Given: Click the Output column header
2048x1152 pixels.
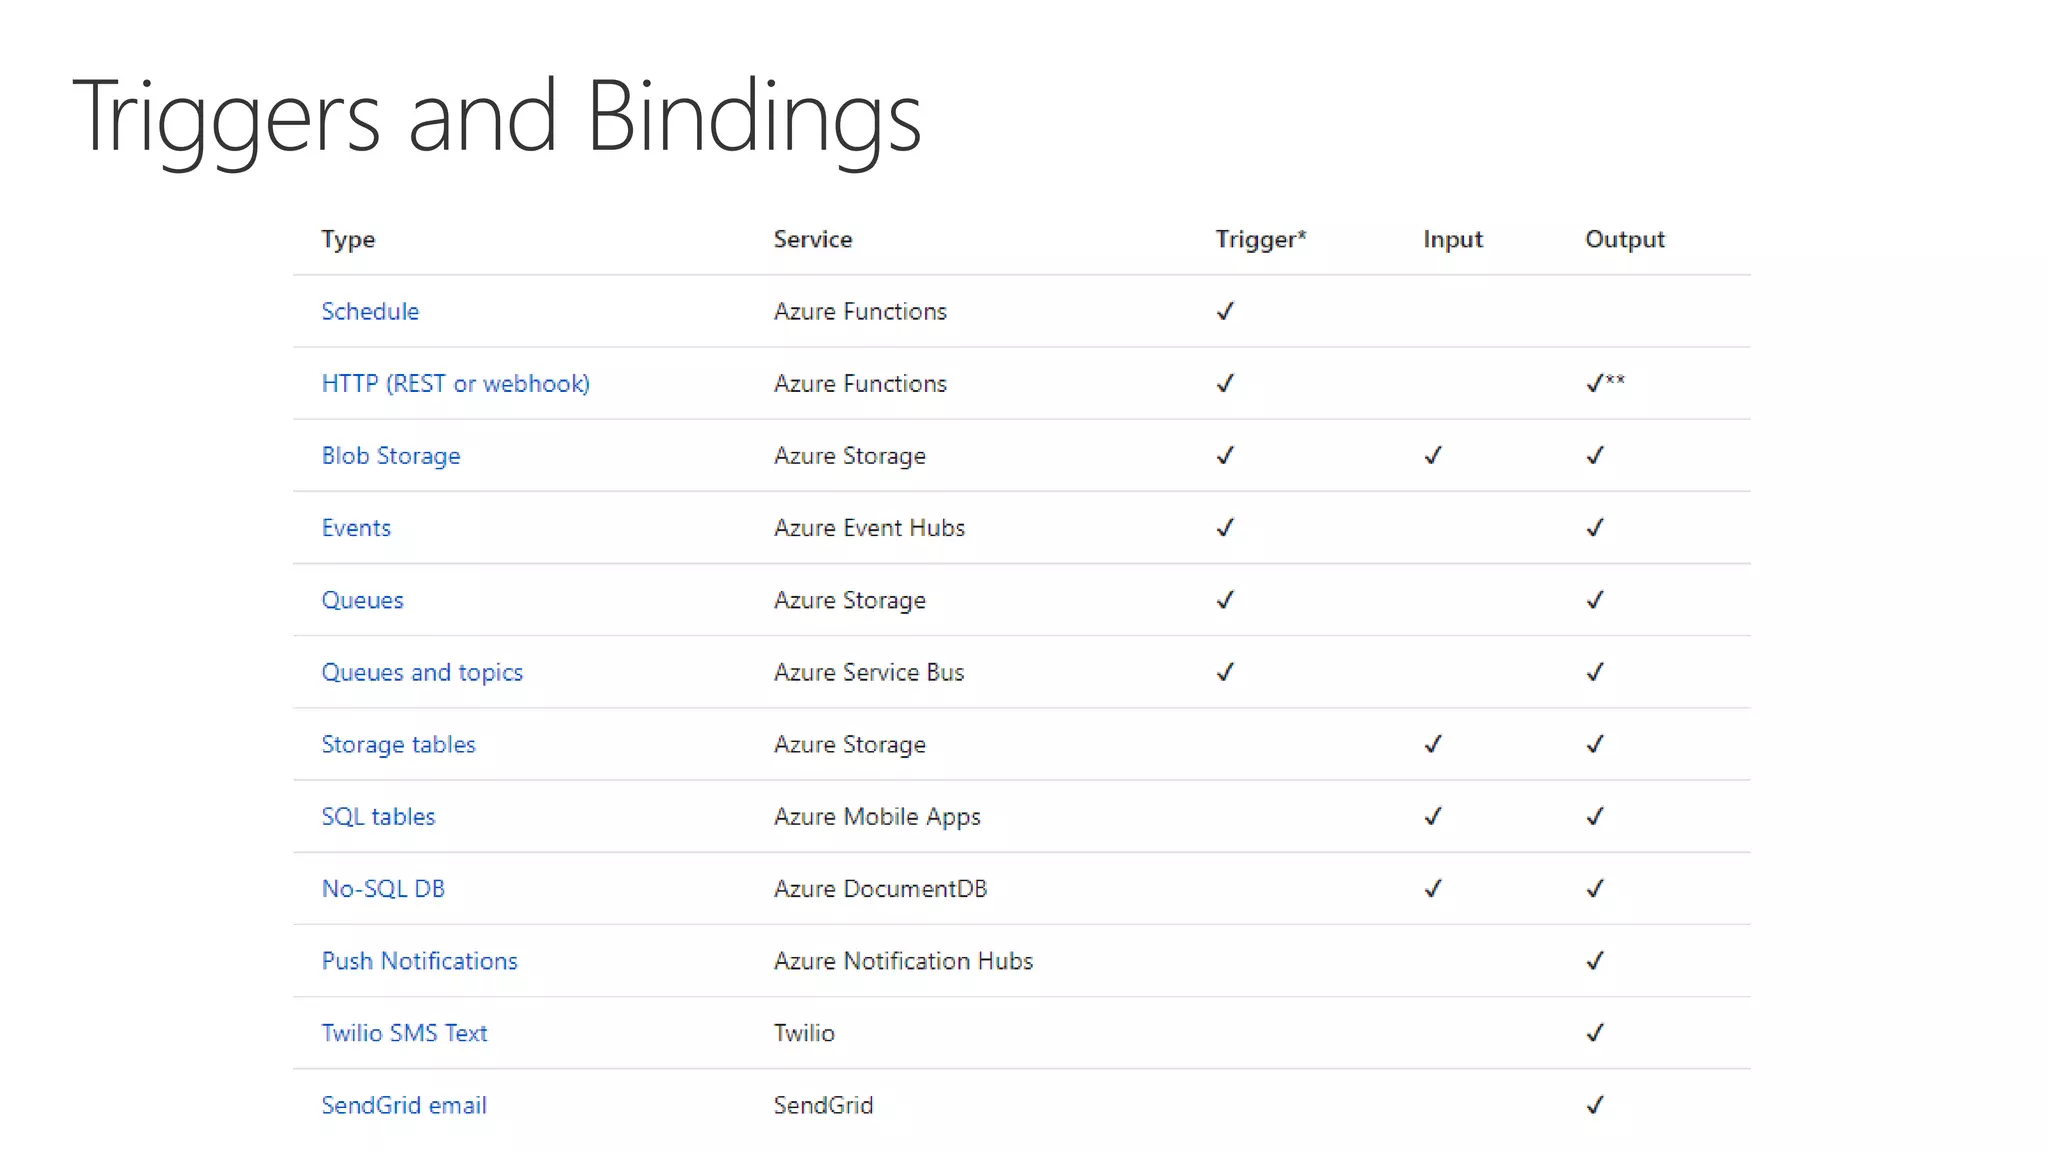Looking at the screenshot, I should (1624, 239).
